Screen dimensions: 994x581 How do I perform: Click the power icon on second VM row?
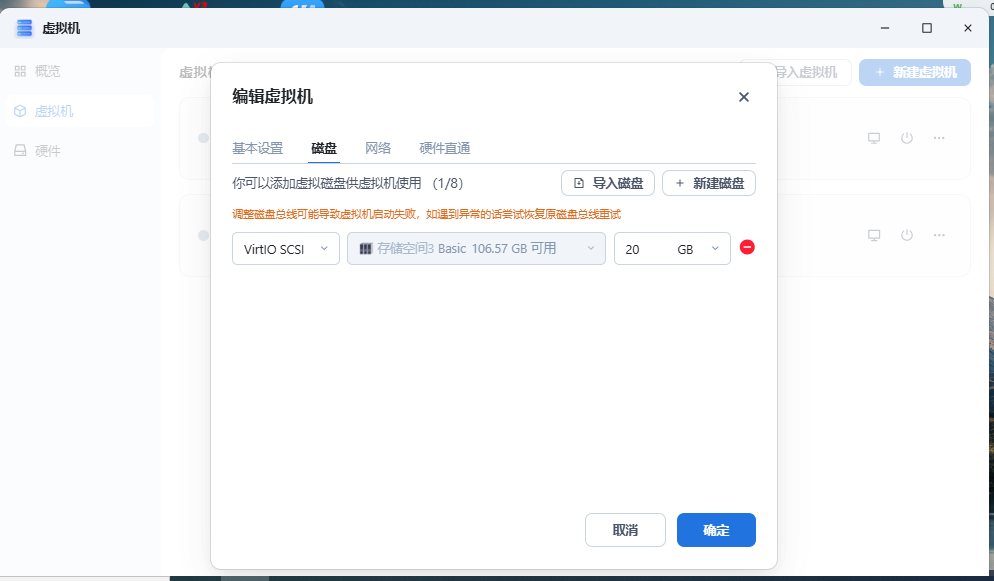(x=906, y=235)
